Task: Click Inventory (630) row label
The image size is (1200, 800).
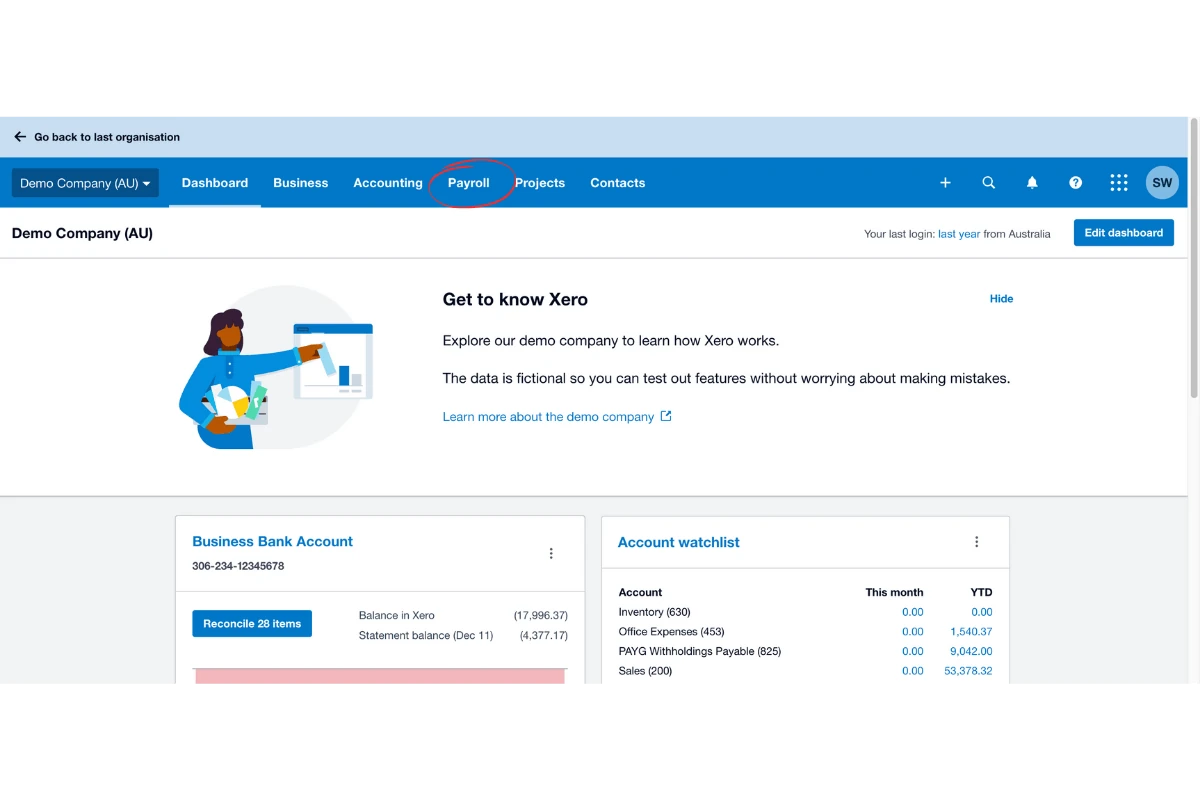Action: [x=654, y=612]
